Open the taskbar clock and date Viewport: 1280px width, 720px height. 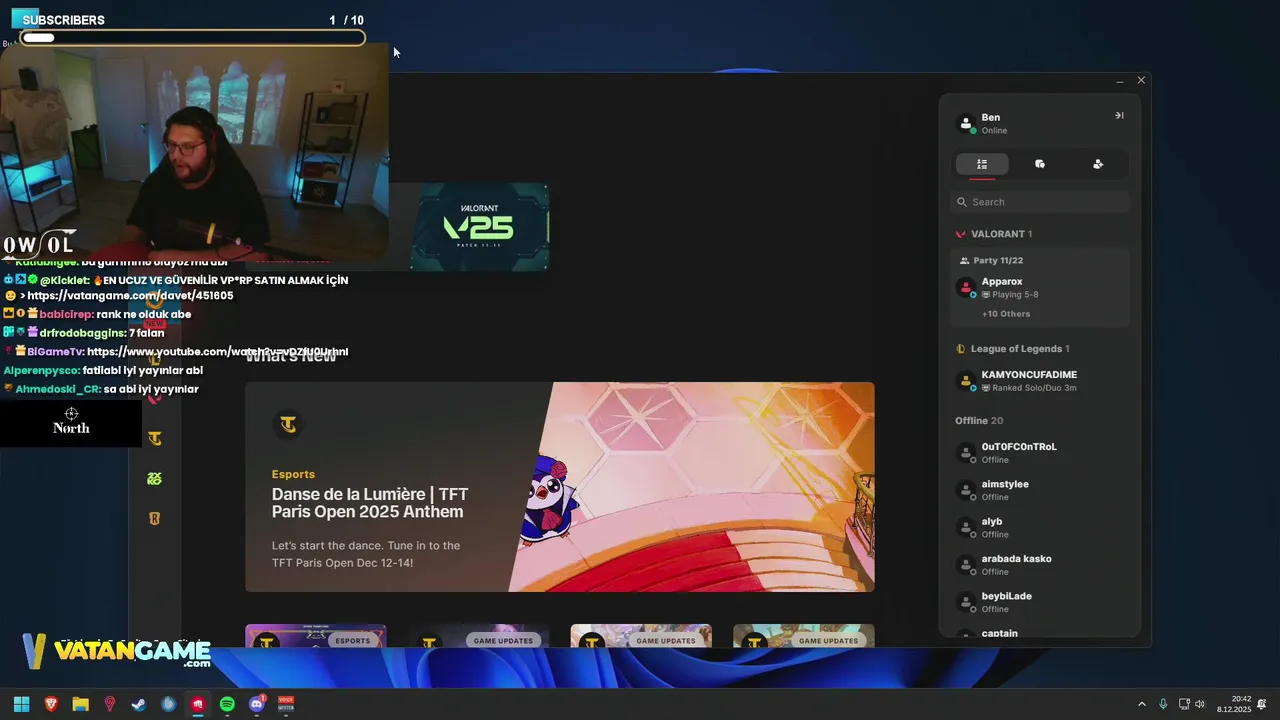tap(1234, 704)
